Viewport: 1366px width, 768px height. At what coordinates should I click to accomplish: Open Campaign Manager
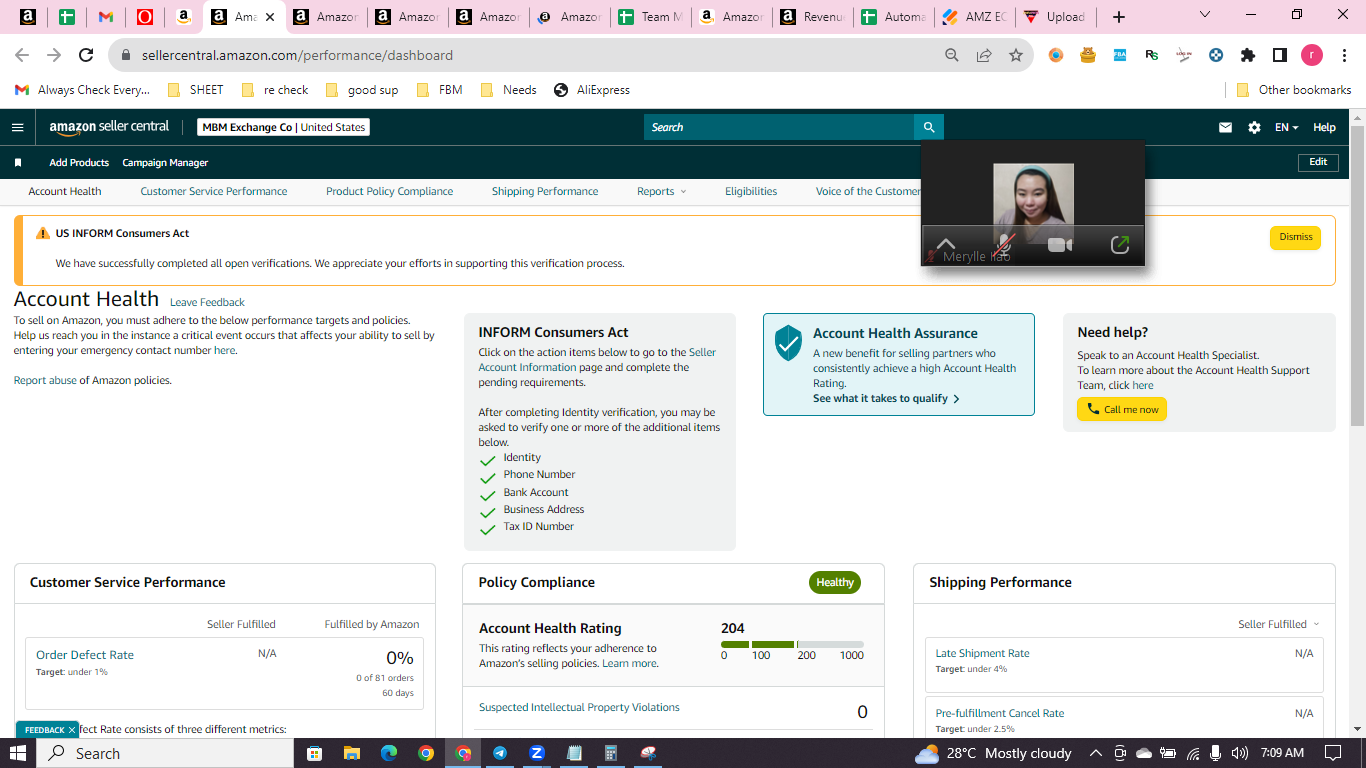165,162
